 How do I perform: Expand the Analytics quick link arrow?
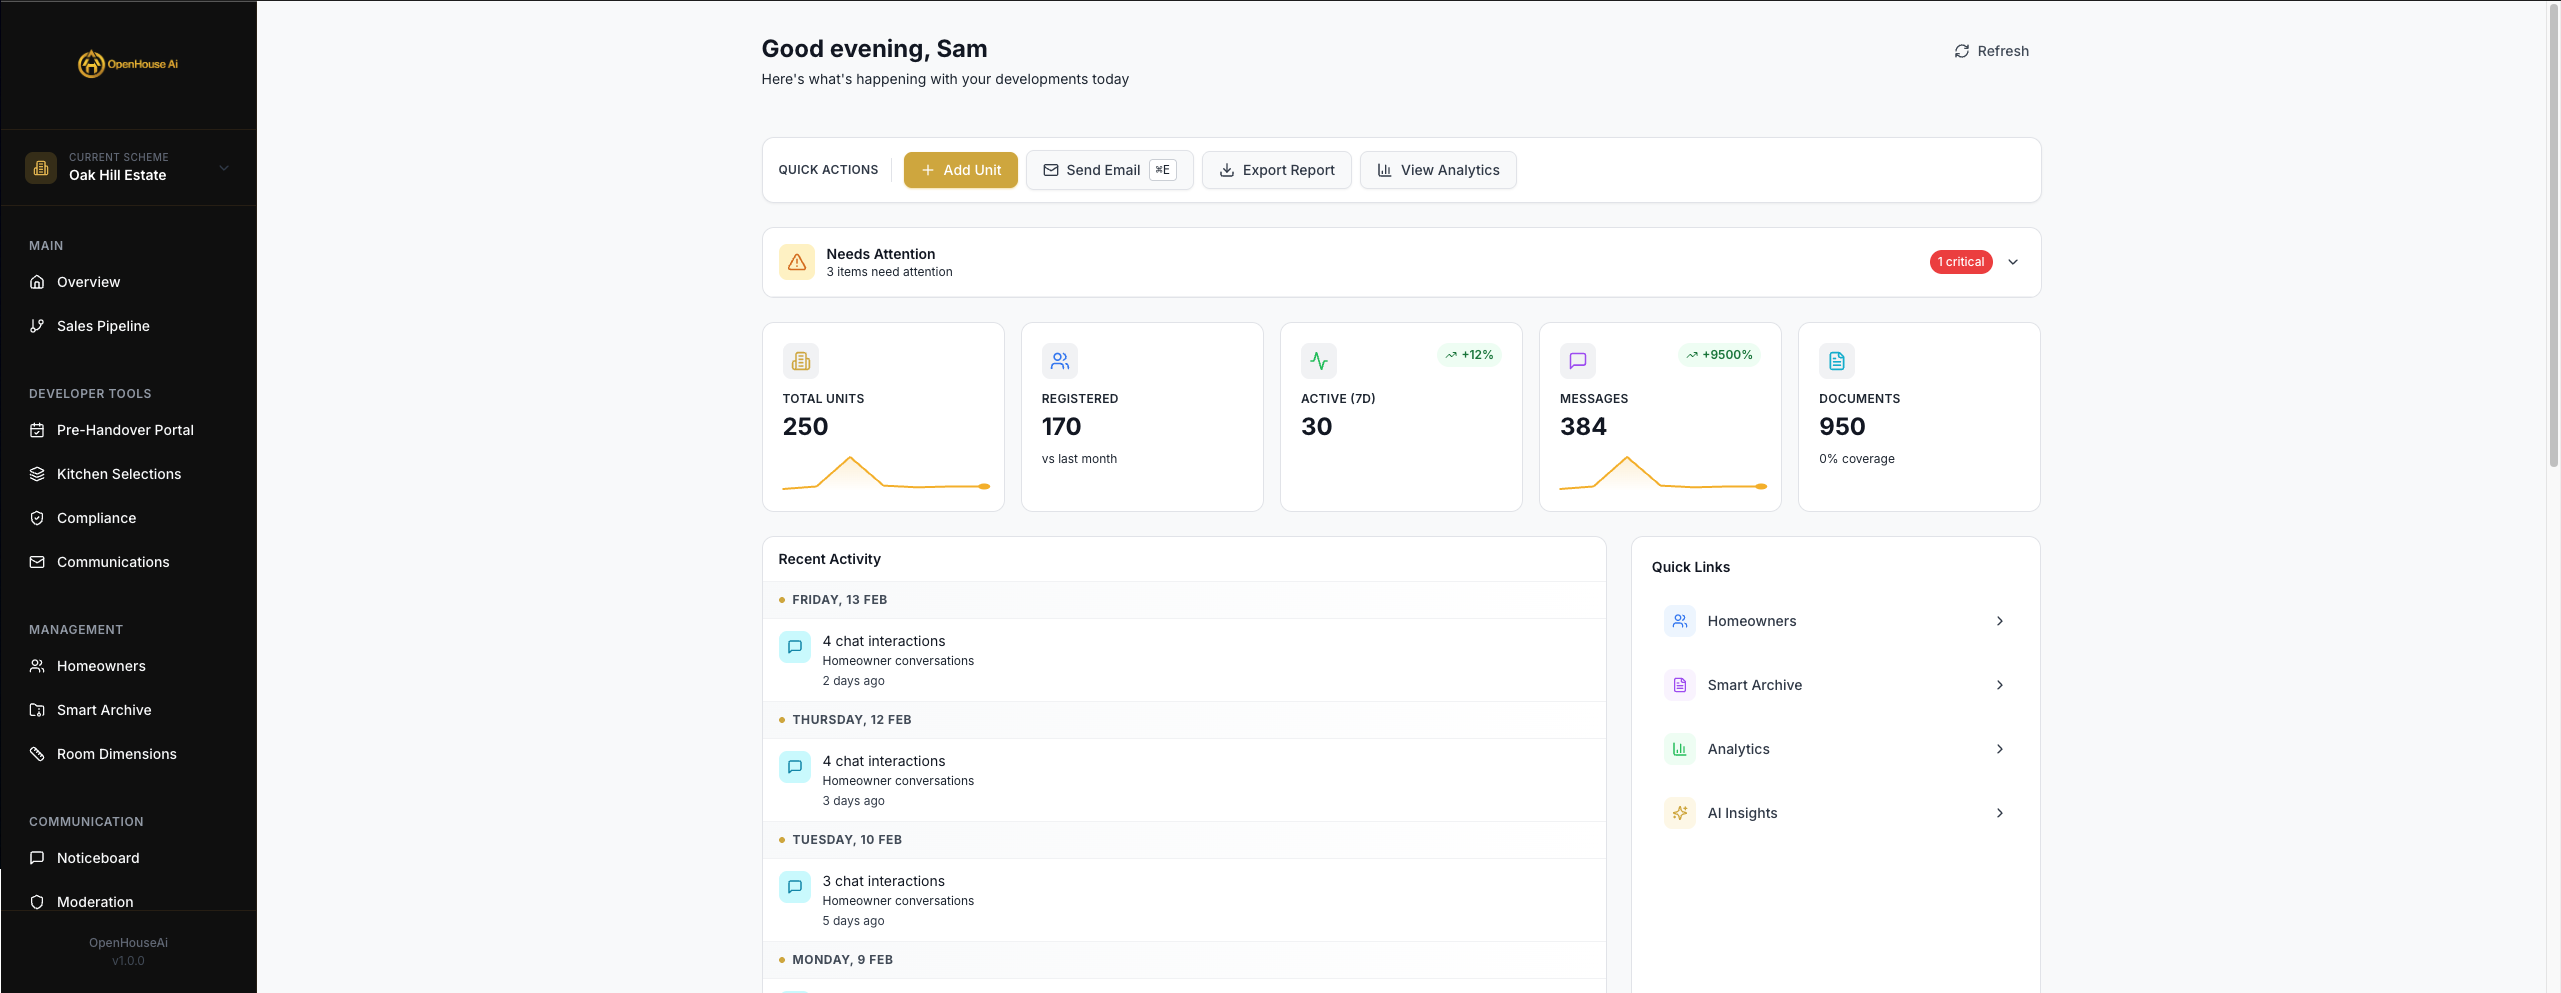(2000, 749)
